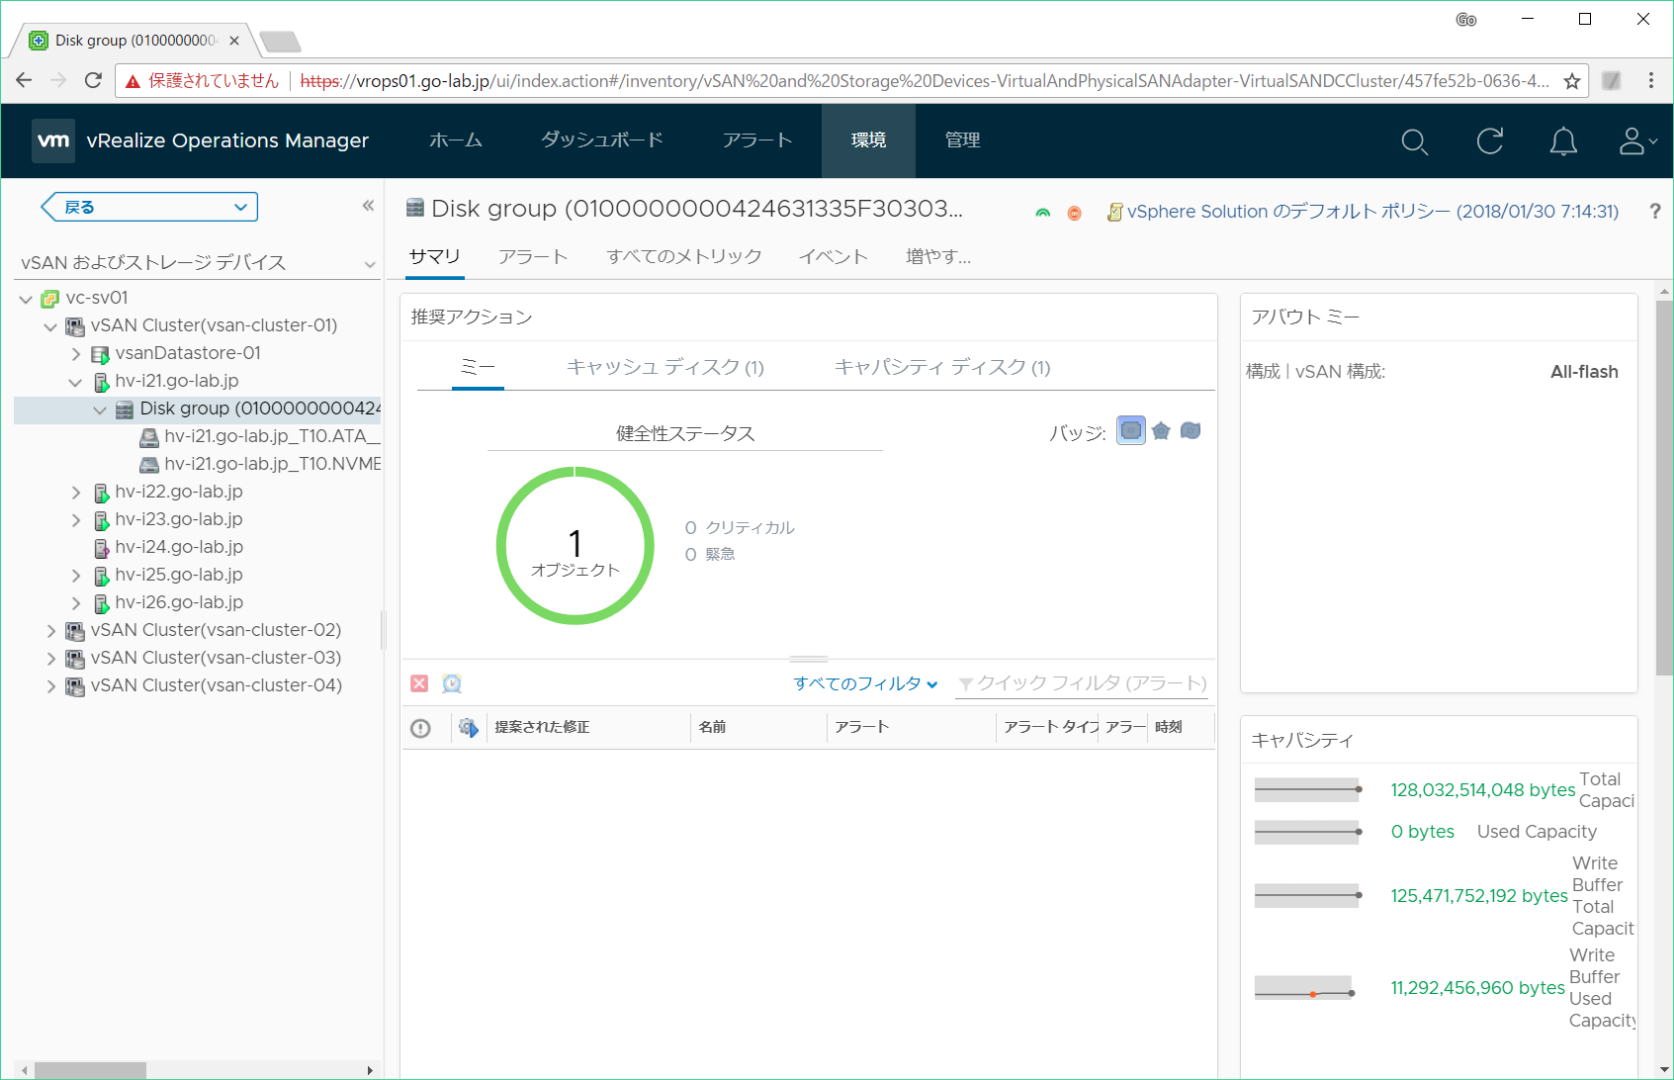Go back in browser
This screenshot has width=1674, height=1080.
click(x=25, y=81)
